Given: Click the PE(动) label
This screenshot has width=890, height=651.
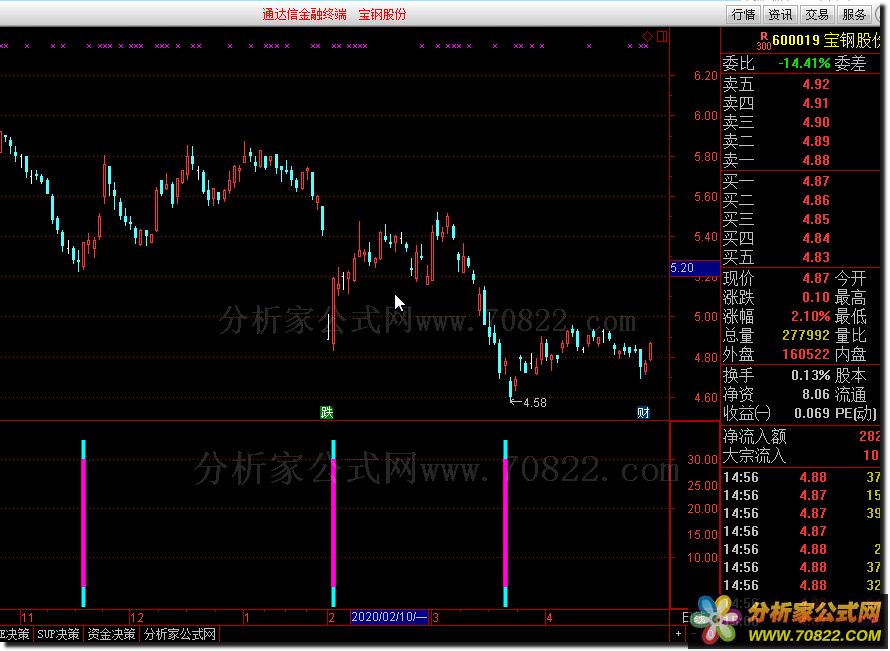Looking at the screenshot, I should coord(856,413).
